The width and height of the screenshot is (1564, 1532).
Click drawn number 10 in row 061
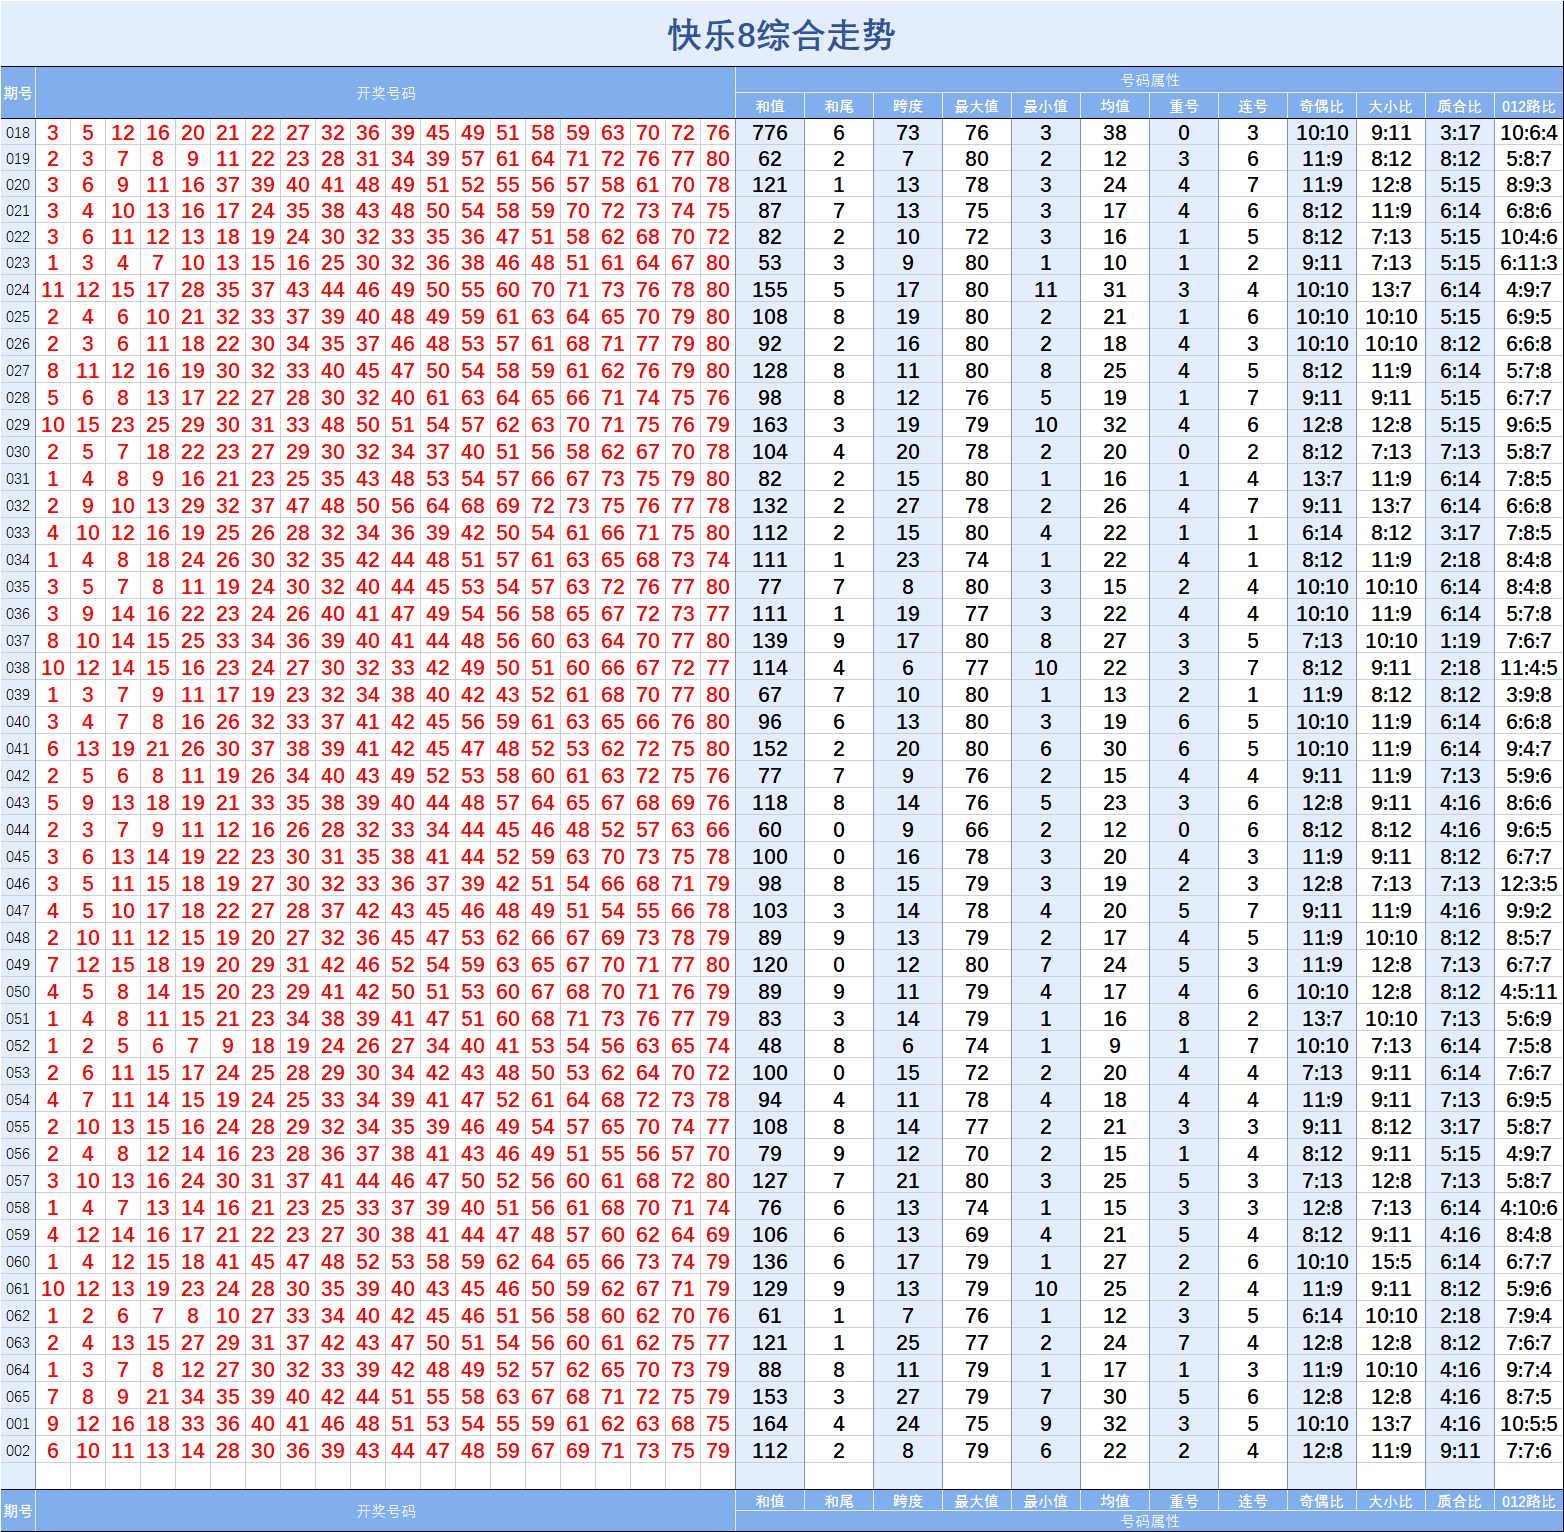pos(53,1289)
